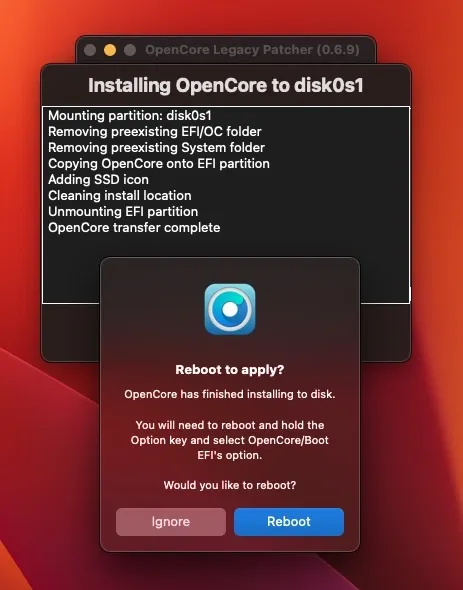The height and width of the screenshot is (590, 463).
Task: Click the 'Copying OpenCore onto EFI partition' line
Action: click(x=159, y=164)
